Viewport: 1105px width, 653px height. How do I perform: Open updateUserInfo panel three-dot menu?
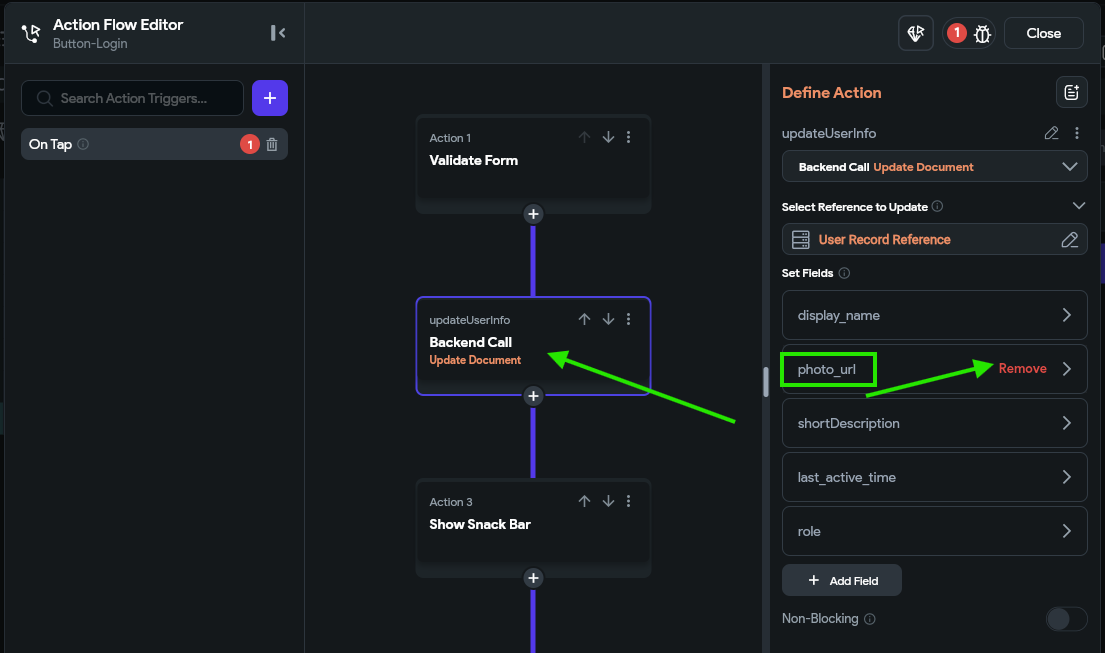[1077, 133]
